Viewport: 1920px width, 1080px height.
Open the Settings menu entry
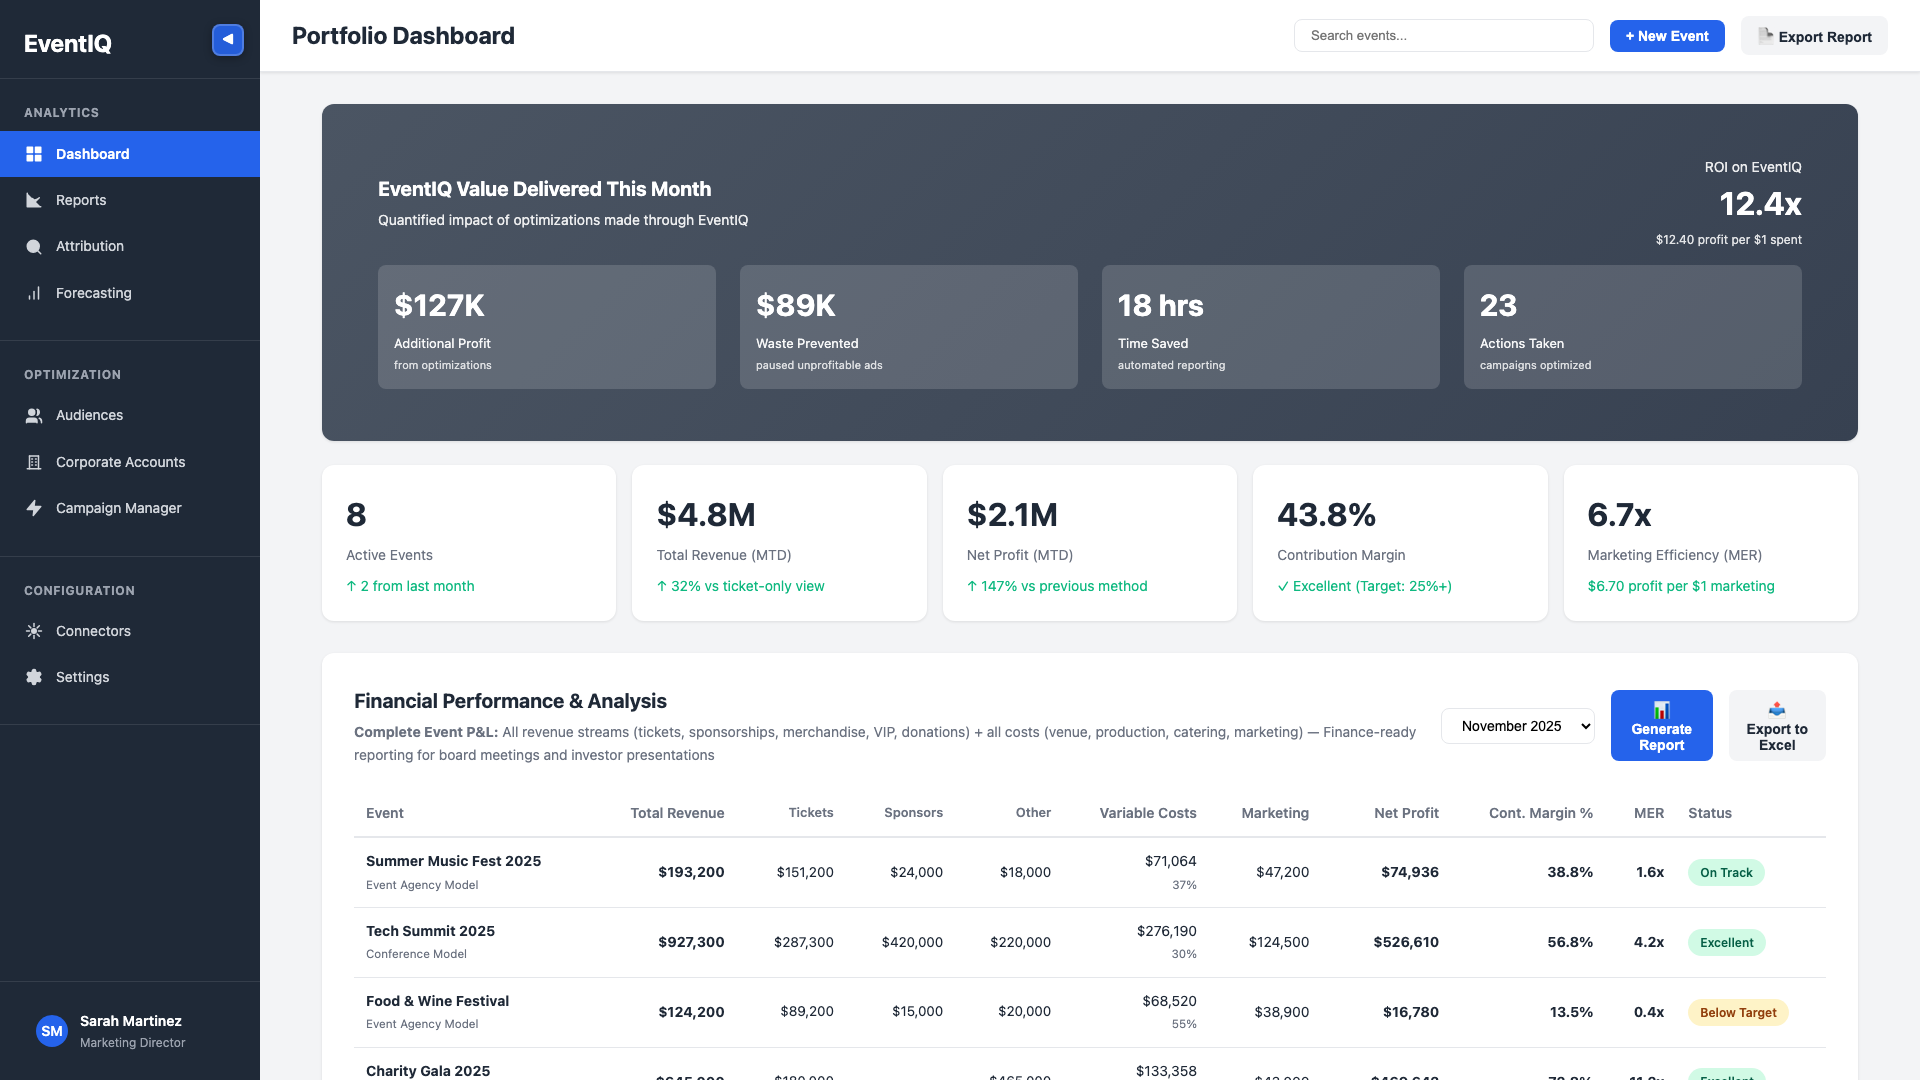tap(81, 677)
